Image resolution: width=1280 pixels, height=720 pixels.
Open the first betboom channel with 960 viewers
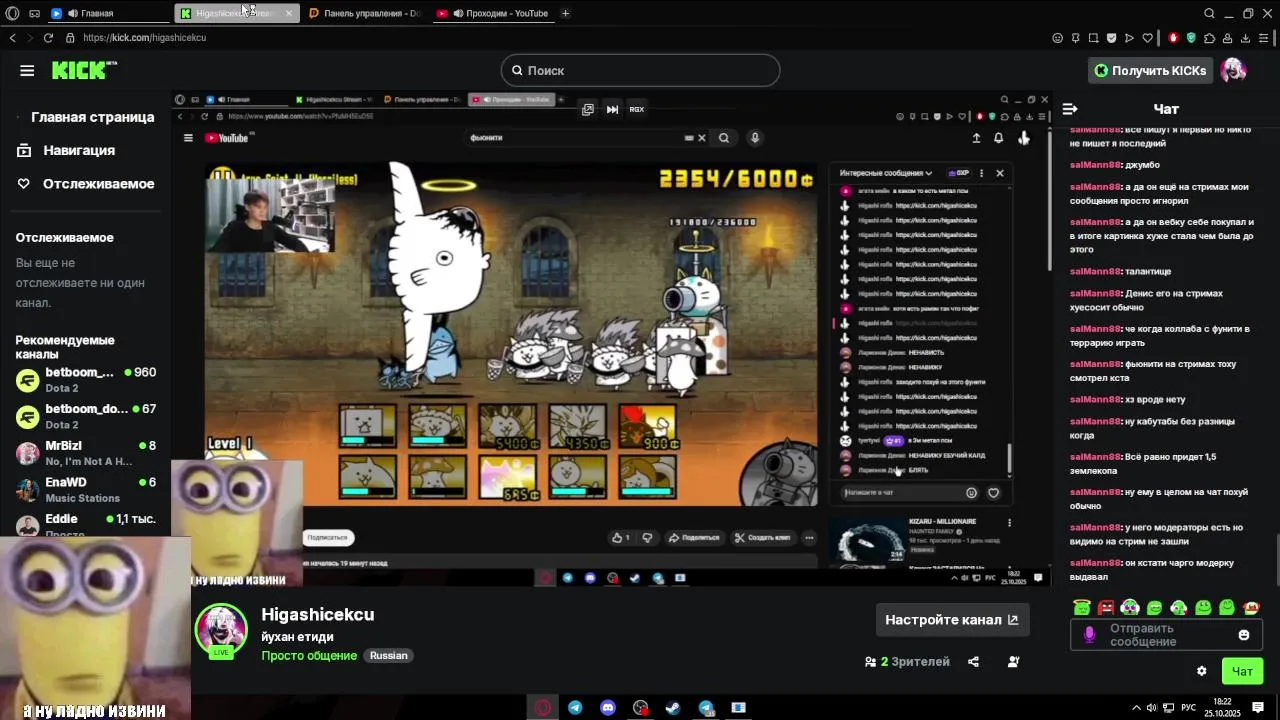(86, 380)
